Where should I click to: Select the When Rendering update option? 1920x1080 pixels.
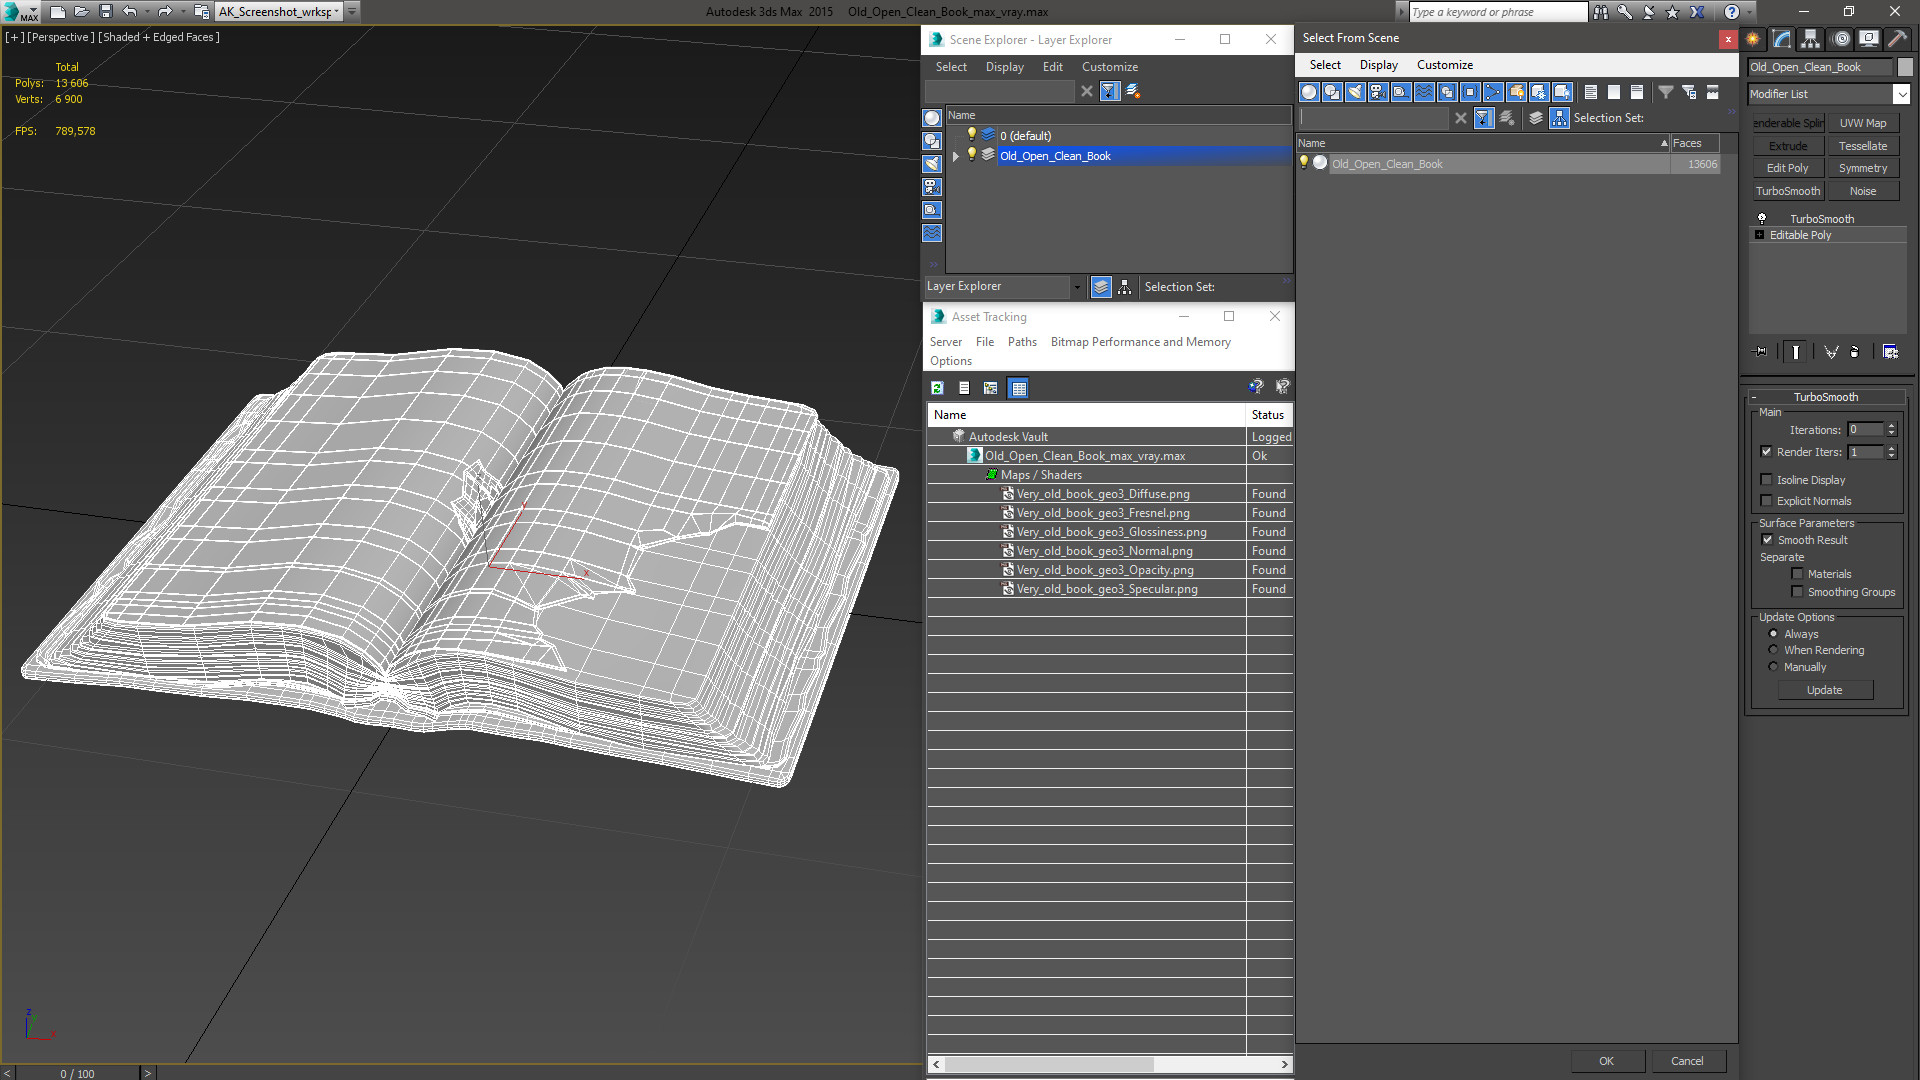[x=1774, y=650]
